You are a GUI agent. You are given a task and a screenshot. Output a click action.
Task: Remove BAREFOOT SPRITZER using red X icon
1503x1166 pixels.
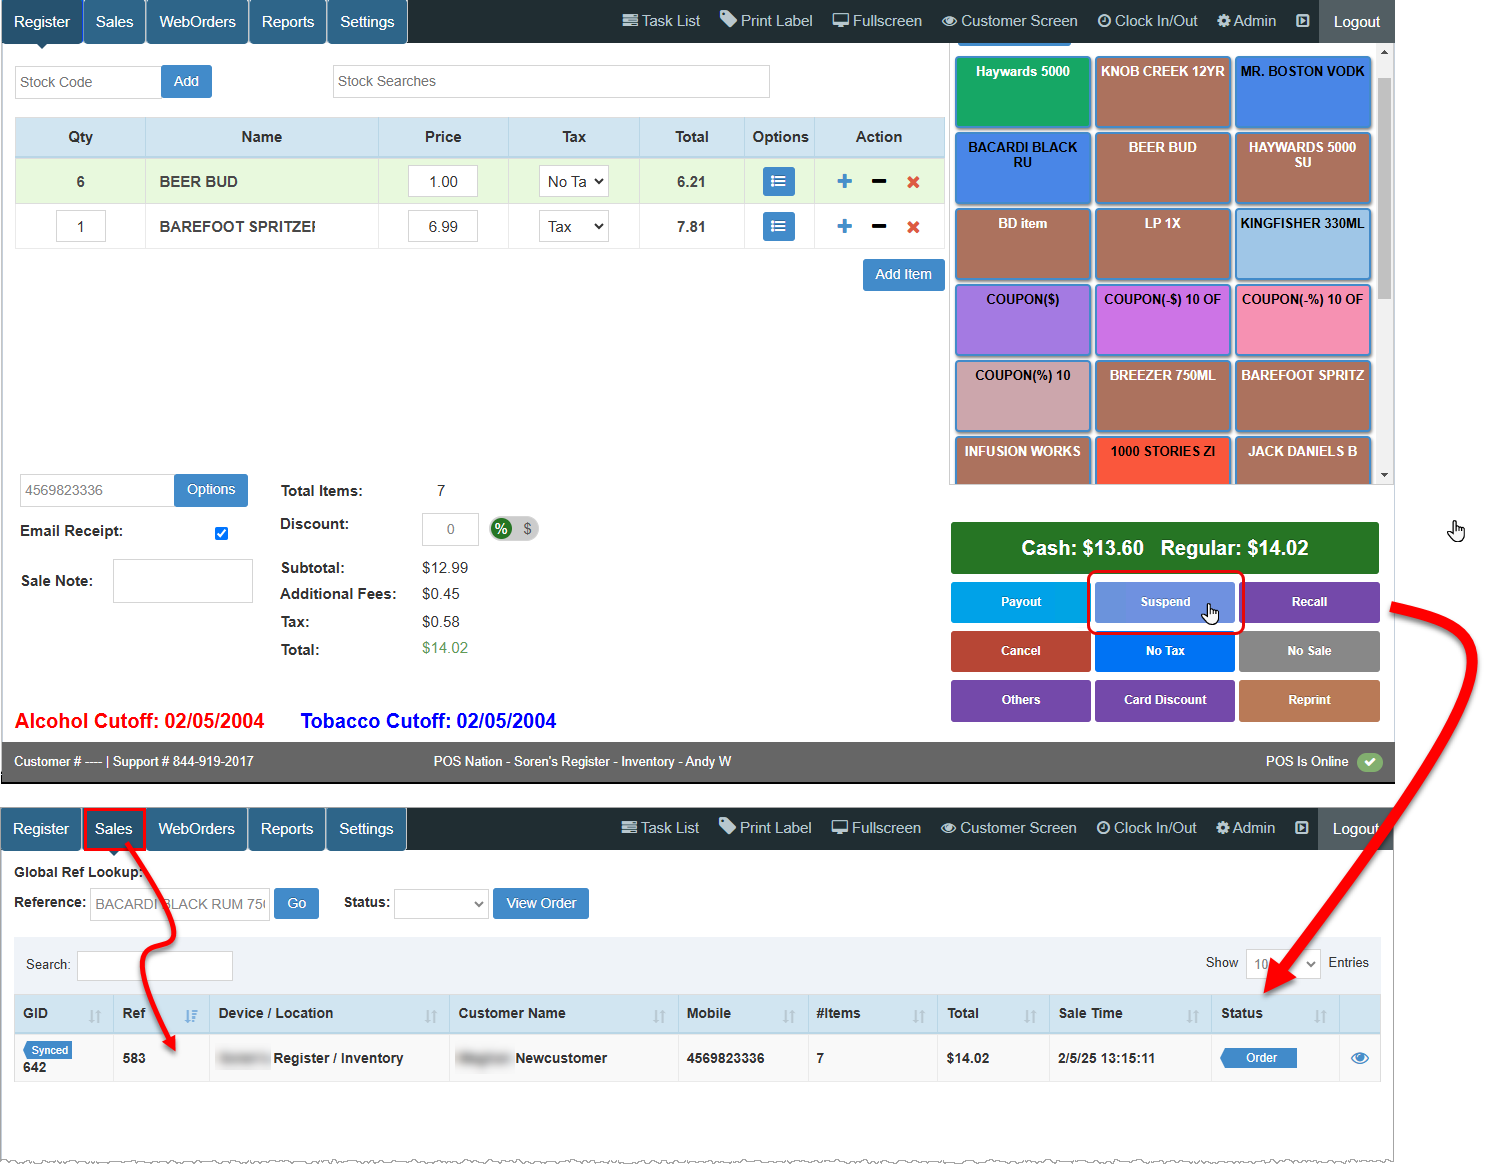click(x=912, y=226)
